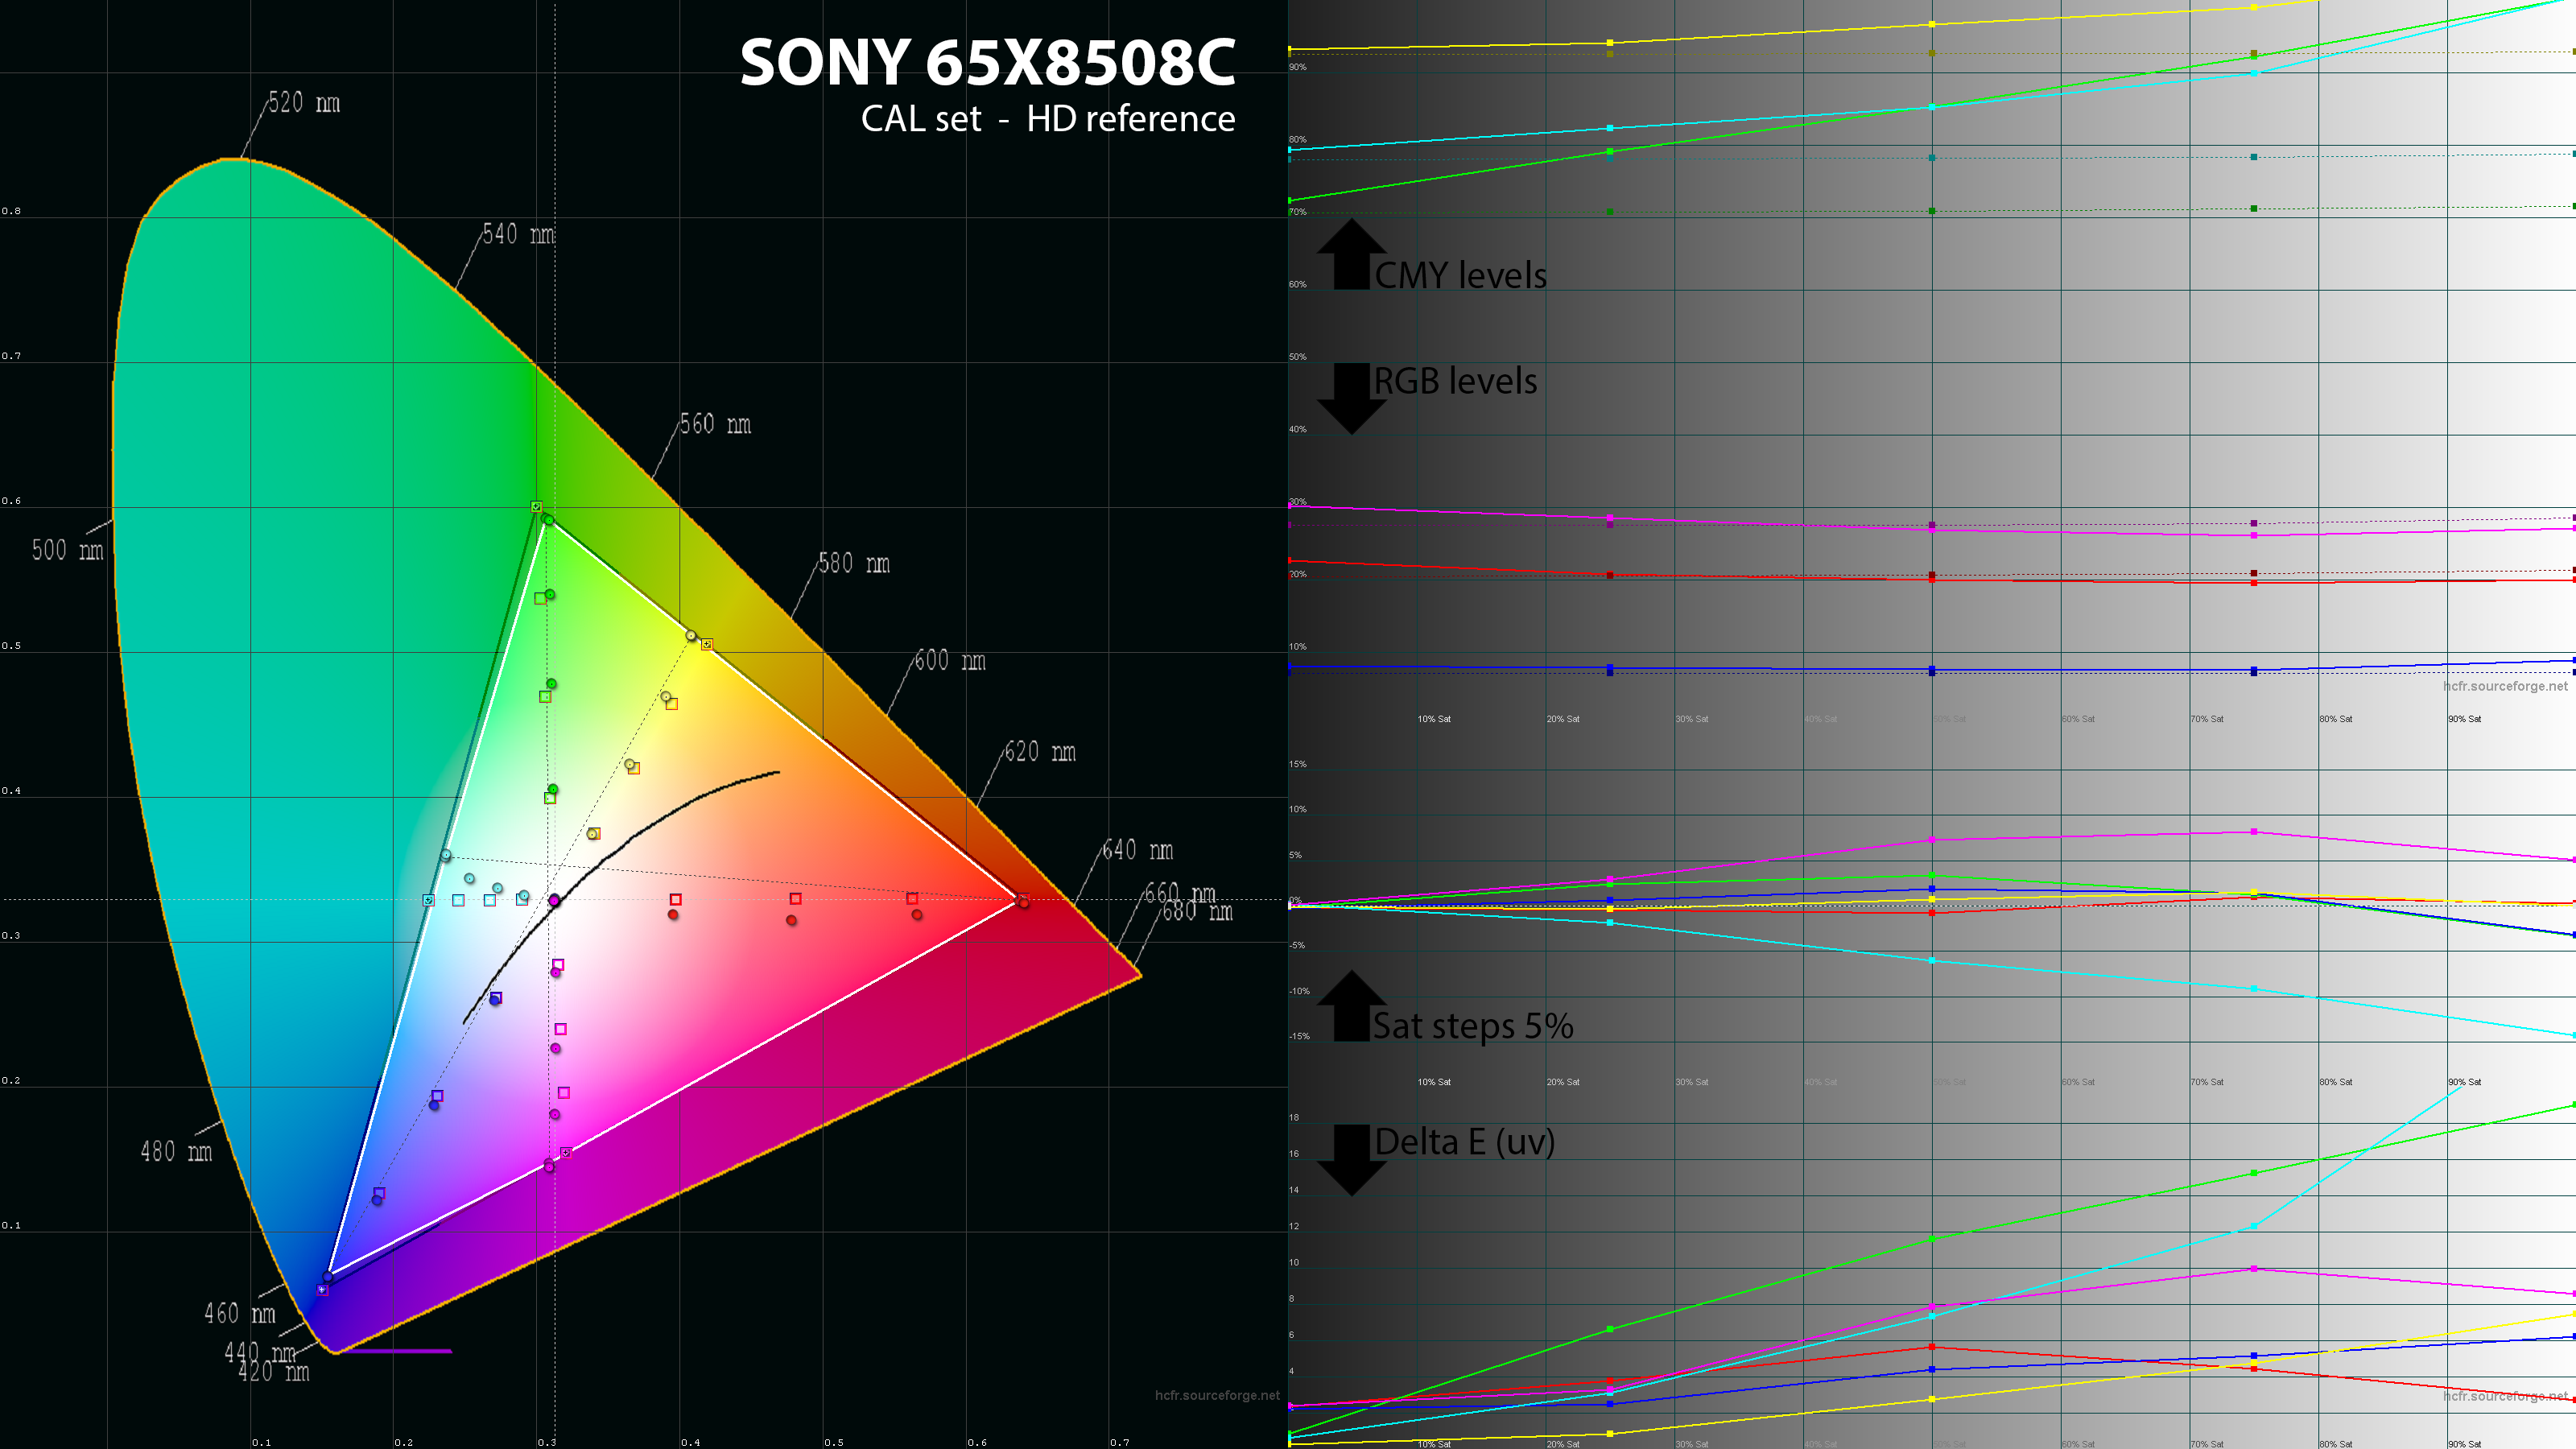The height and width of the screenshot is (1449, 2576).
Task: Click the 'CAL set - HD reference' subtitle
Action: (1047, 118)
